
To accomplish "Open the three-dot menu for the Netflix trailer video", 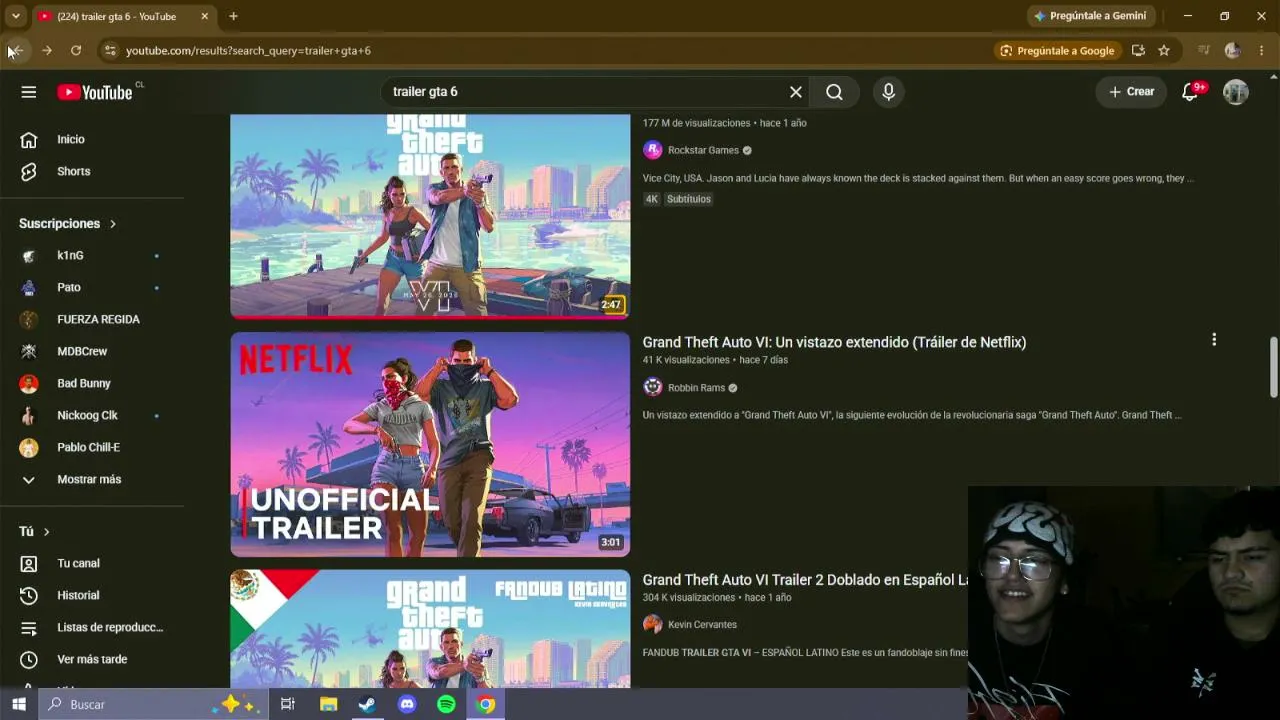I will click(x=1214, y=340).
